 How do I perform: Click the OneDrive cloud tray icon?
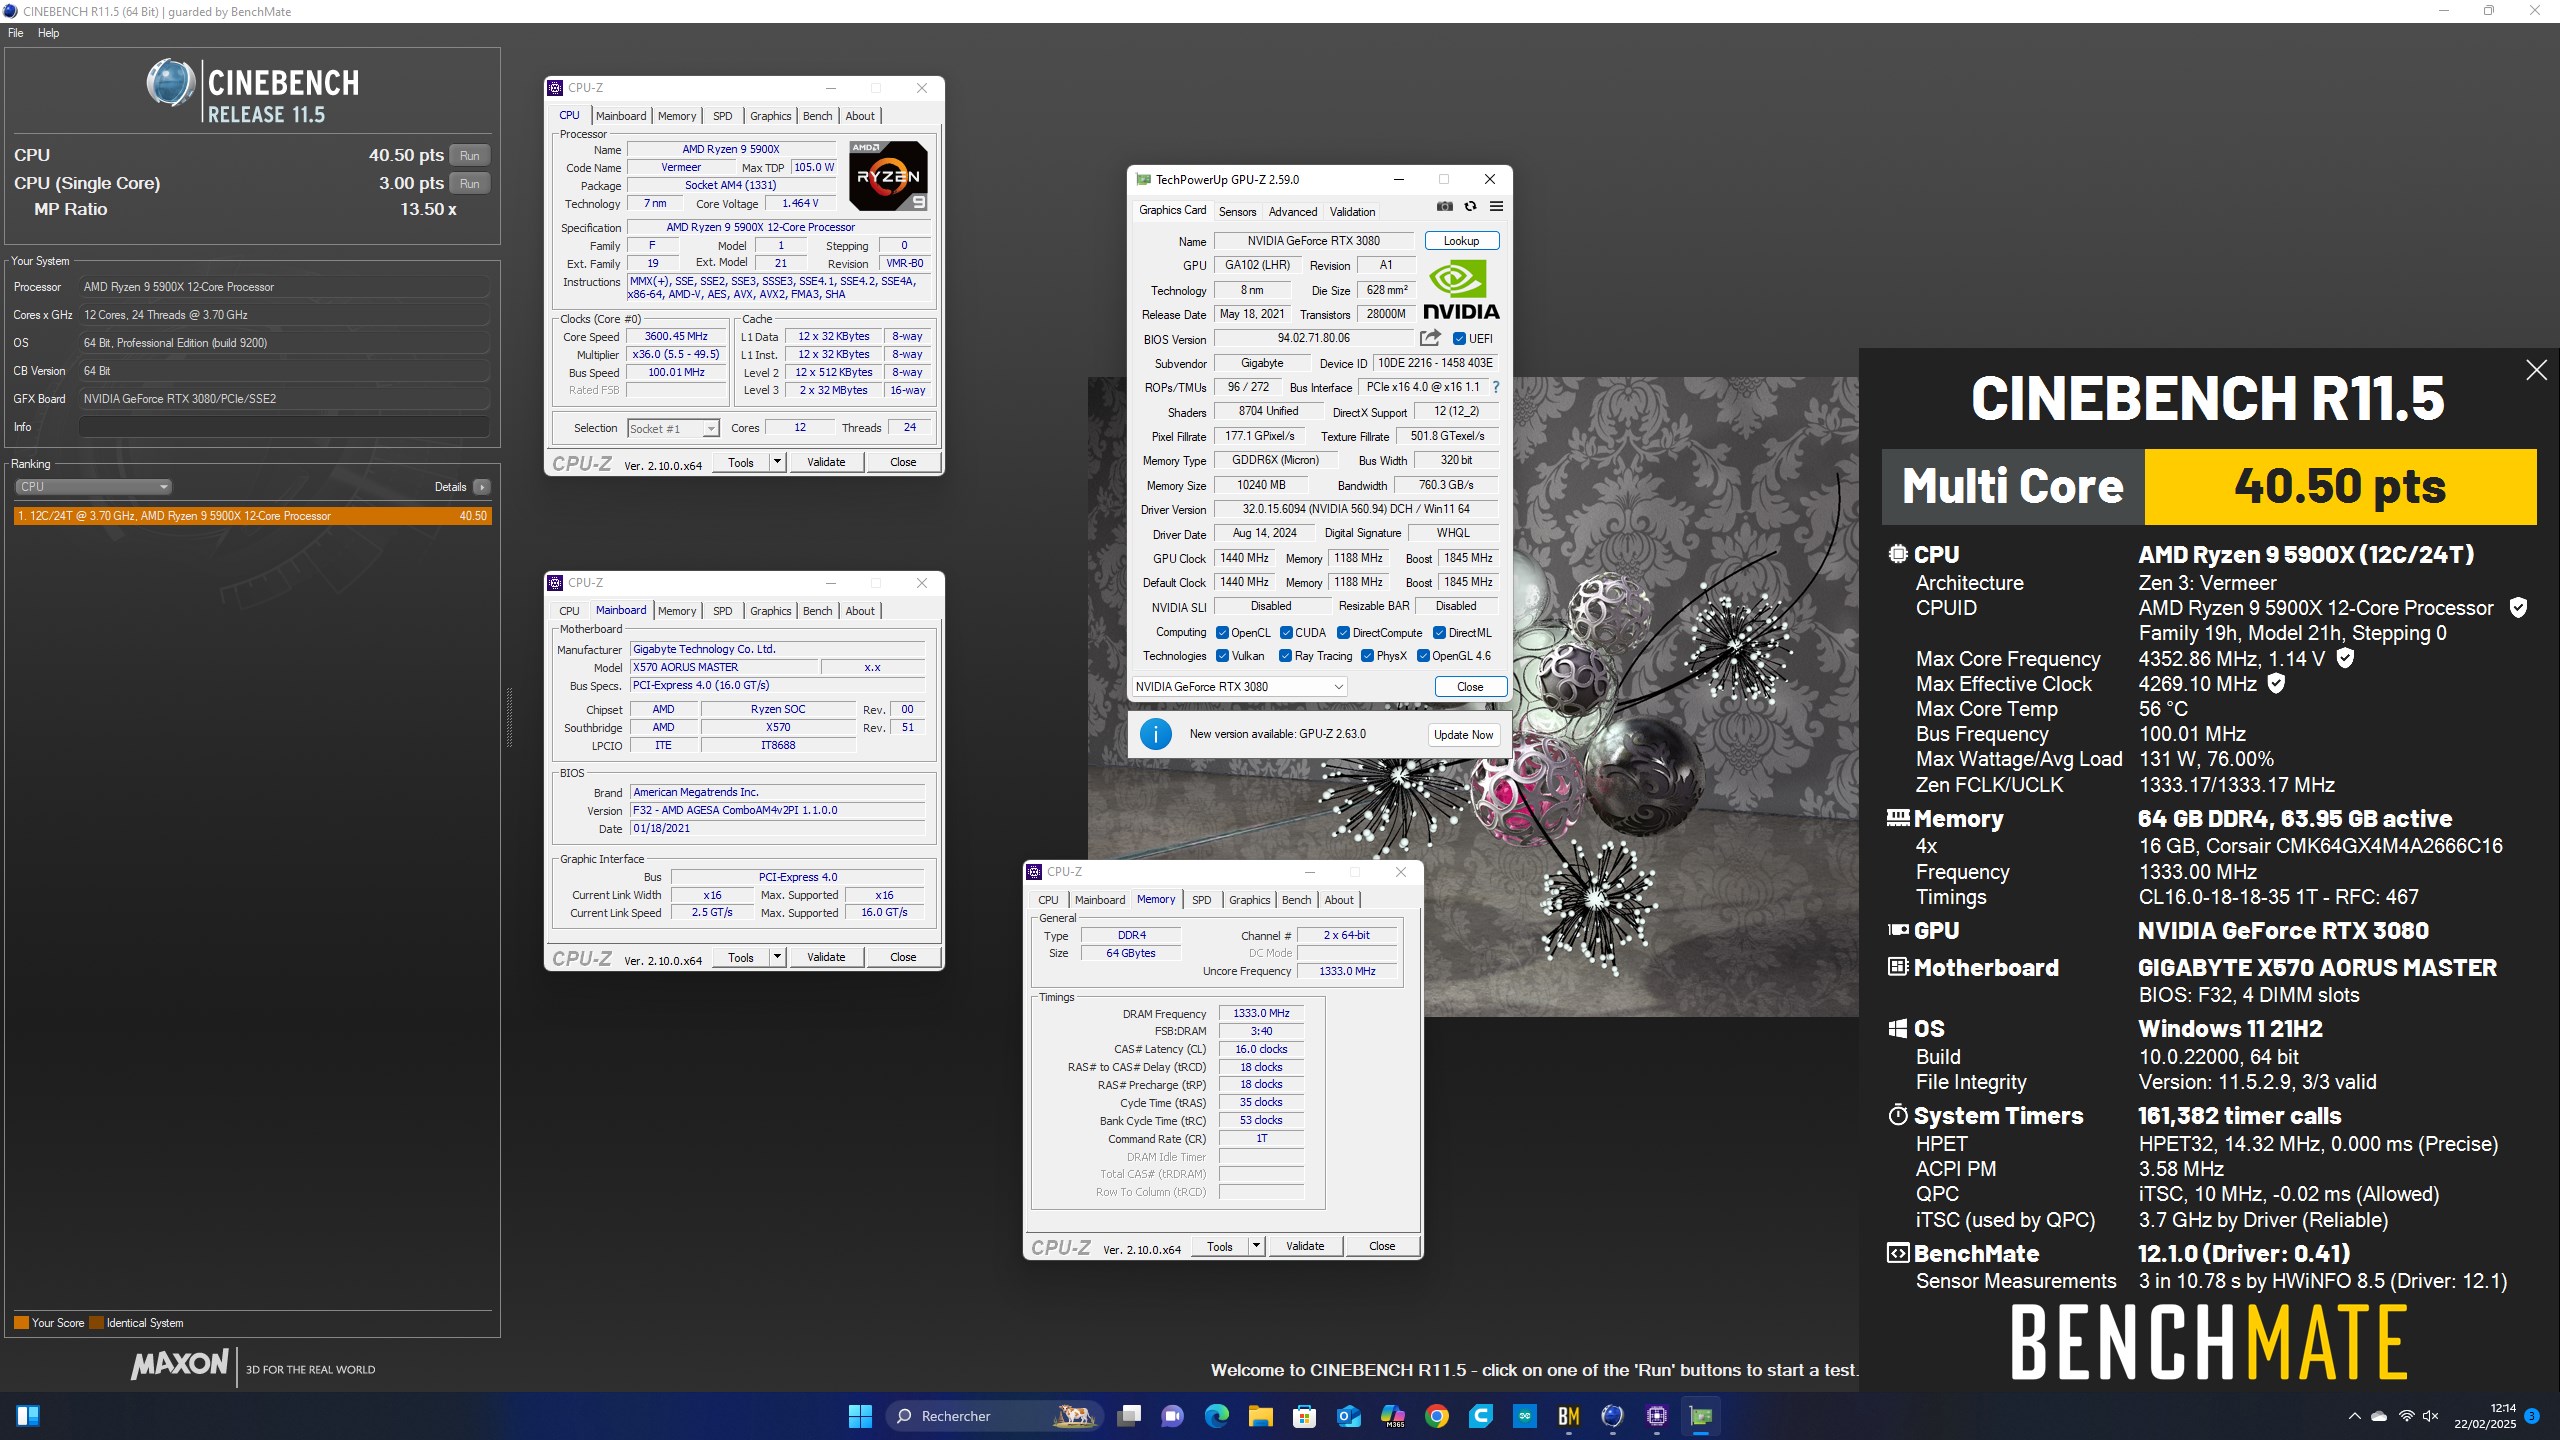2379,1416
